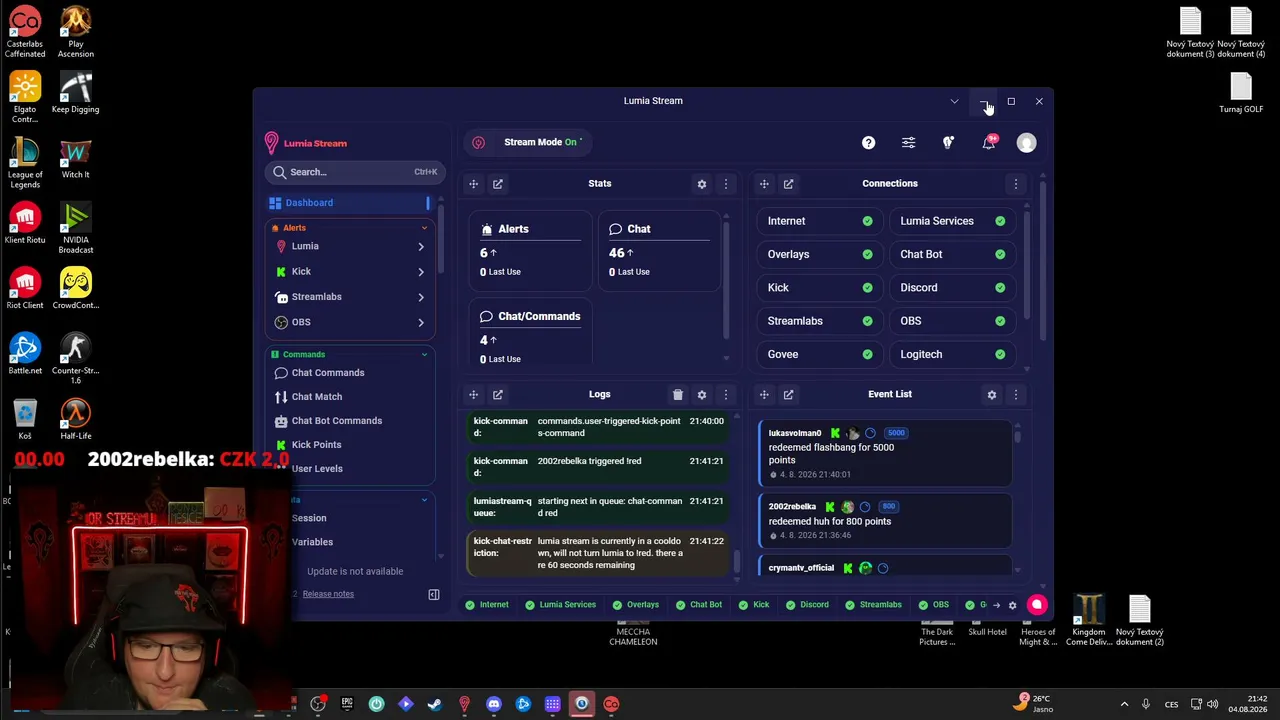This screenshot has width=1280, height=720.
Task: Click the lukasvolman0 flashbang redemption event
Action: click(x=883, y=453)
